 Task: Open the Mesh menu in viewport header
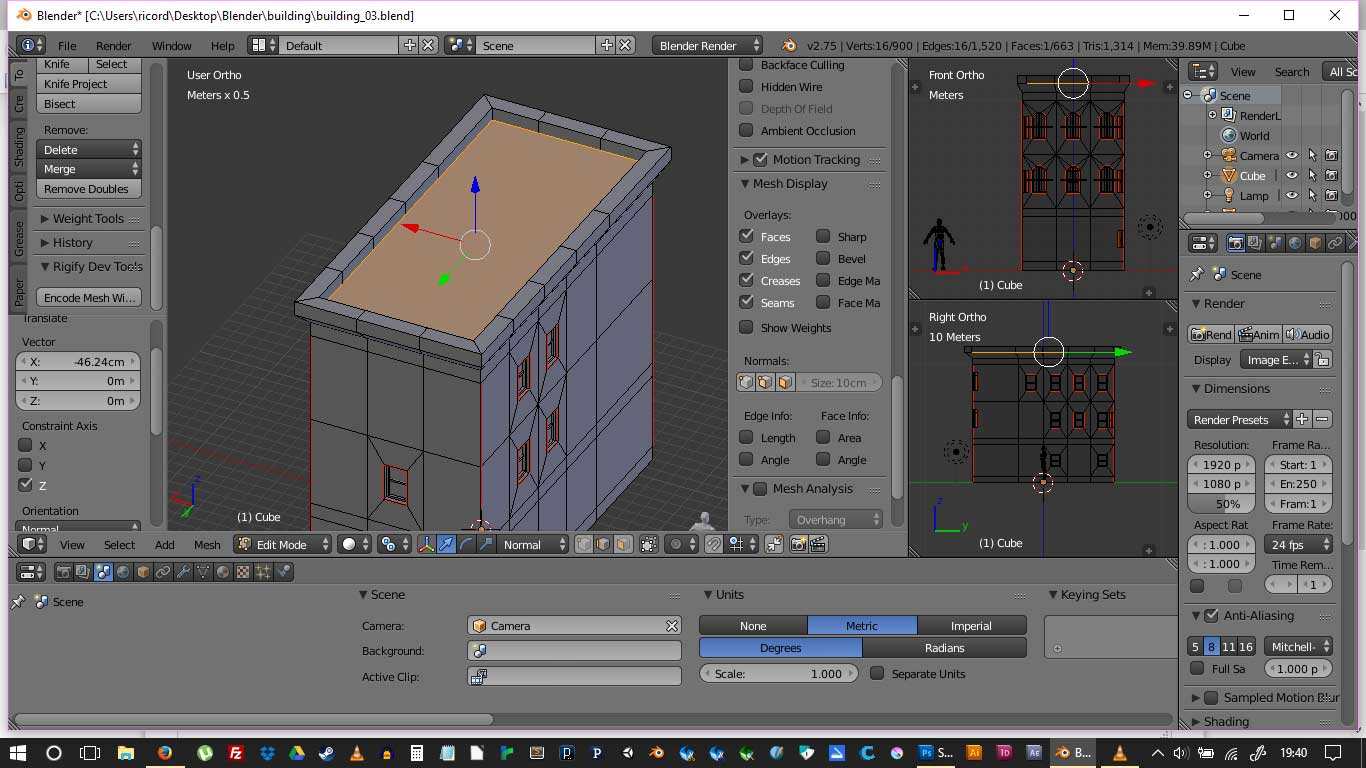coord(207,544)
